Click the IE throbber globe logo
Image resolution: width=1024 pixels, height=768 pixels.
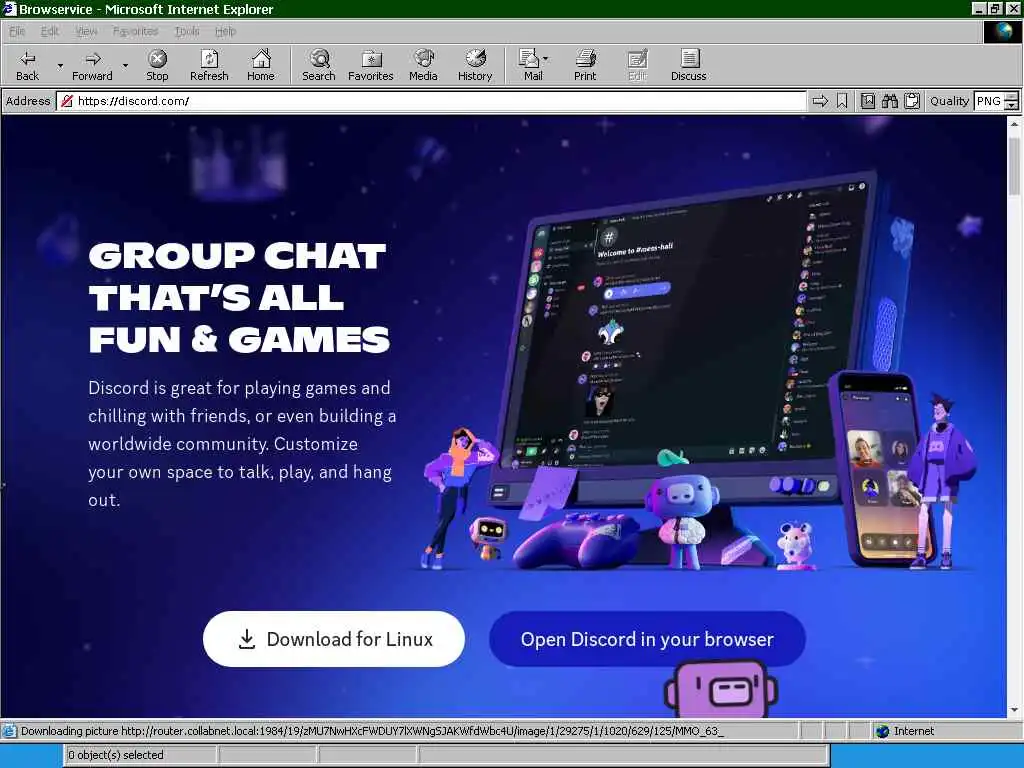click(1002, 31)
